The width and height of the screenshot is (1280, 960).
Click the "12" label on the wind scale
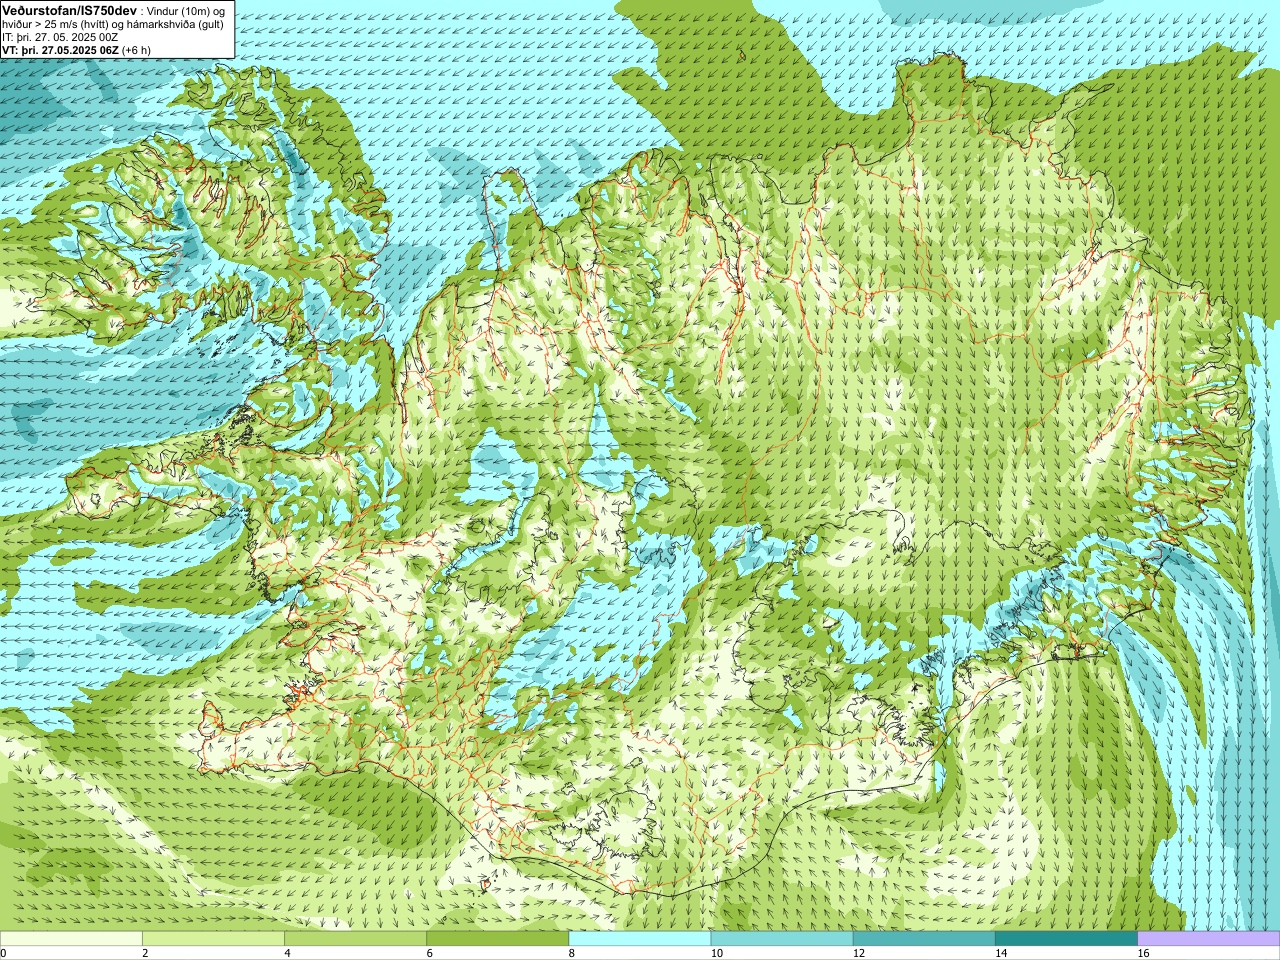click(859, 953)
